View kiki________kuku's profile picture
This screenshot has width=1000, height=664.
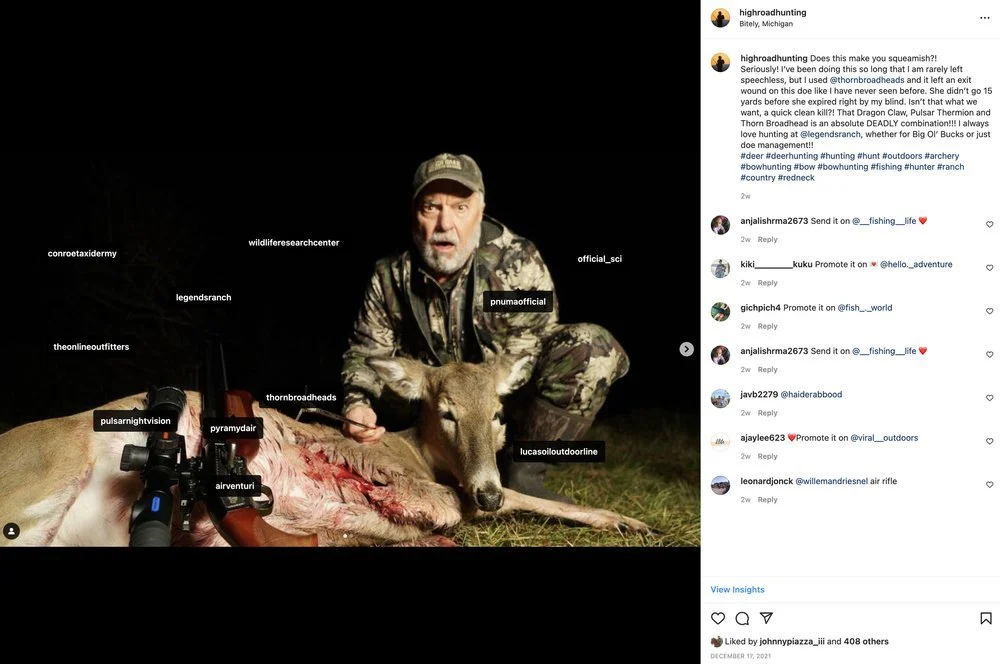tap(720, 268)
